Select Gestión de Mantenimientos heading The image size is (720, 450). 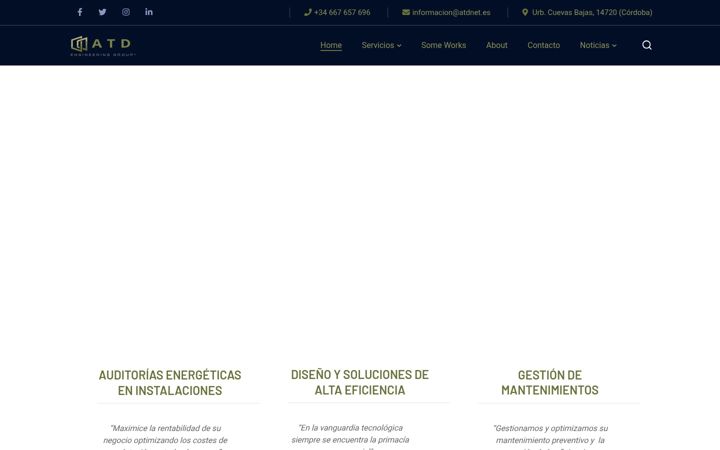coord(550,382)
